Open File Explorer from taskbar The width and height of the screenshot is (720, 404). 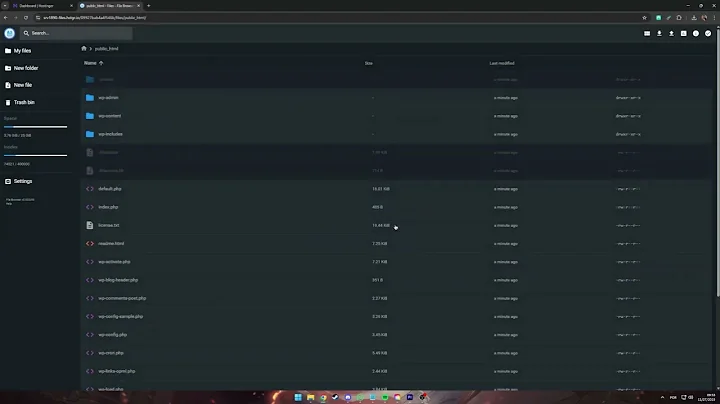point(311,397)
